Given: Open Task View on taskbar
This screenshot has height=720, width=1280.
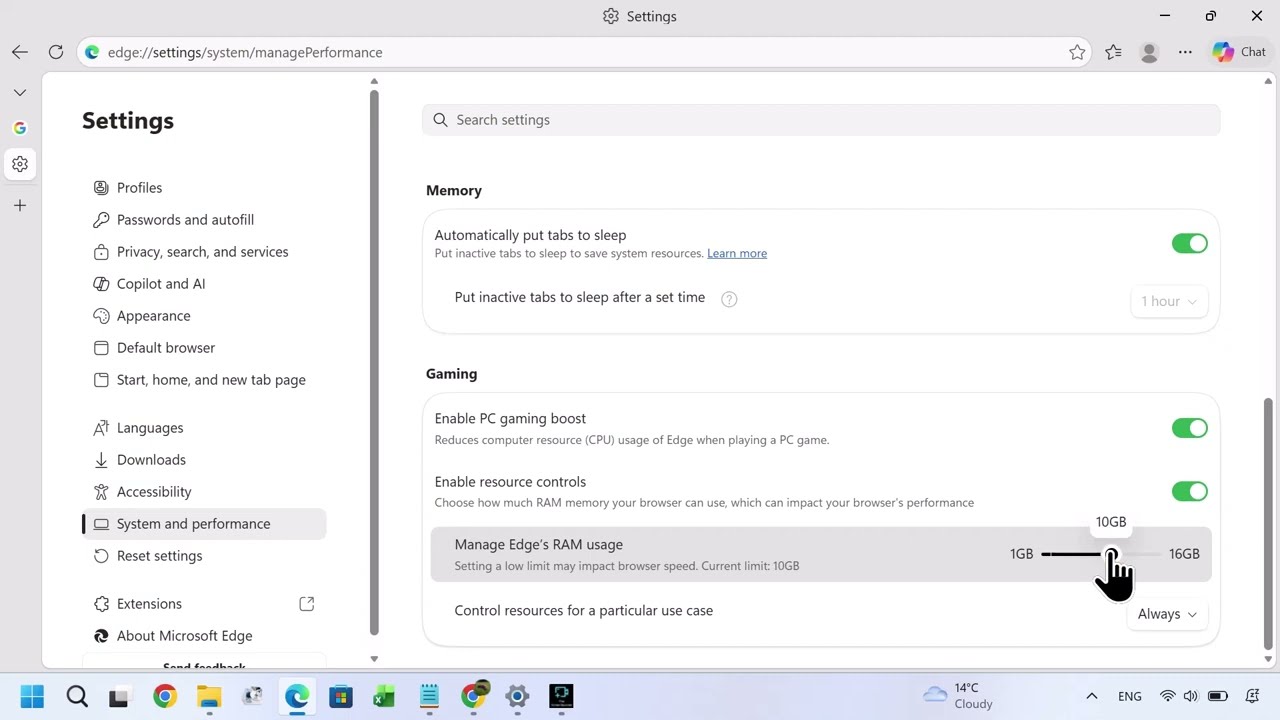Looking at the screenshot, I should point(119,696).
